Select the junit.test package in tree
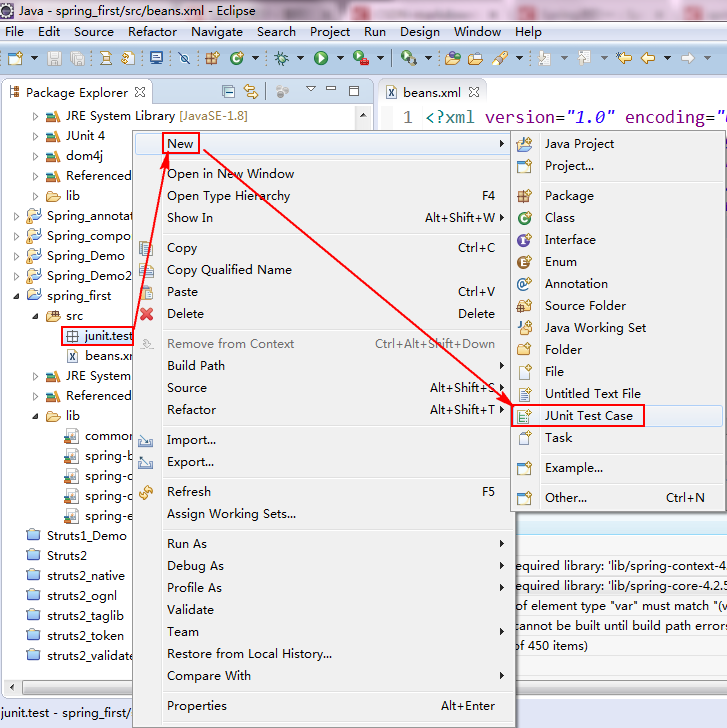Screen dimensions: 727x728 [99, 336]
